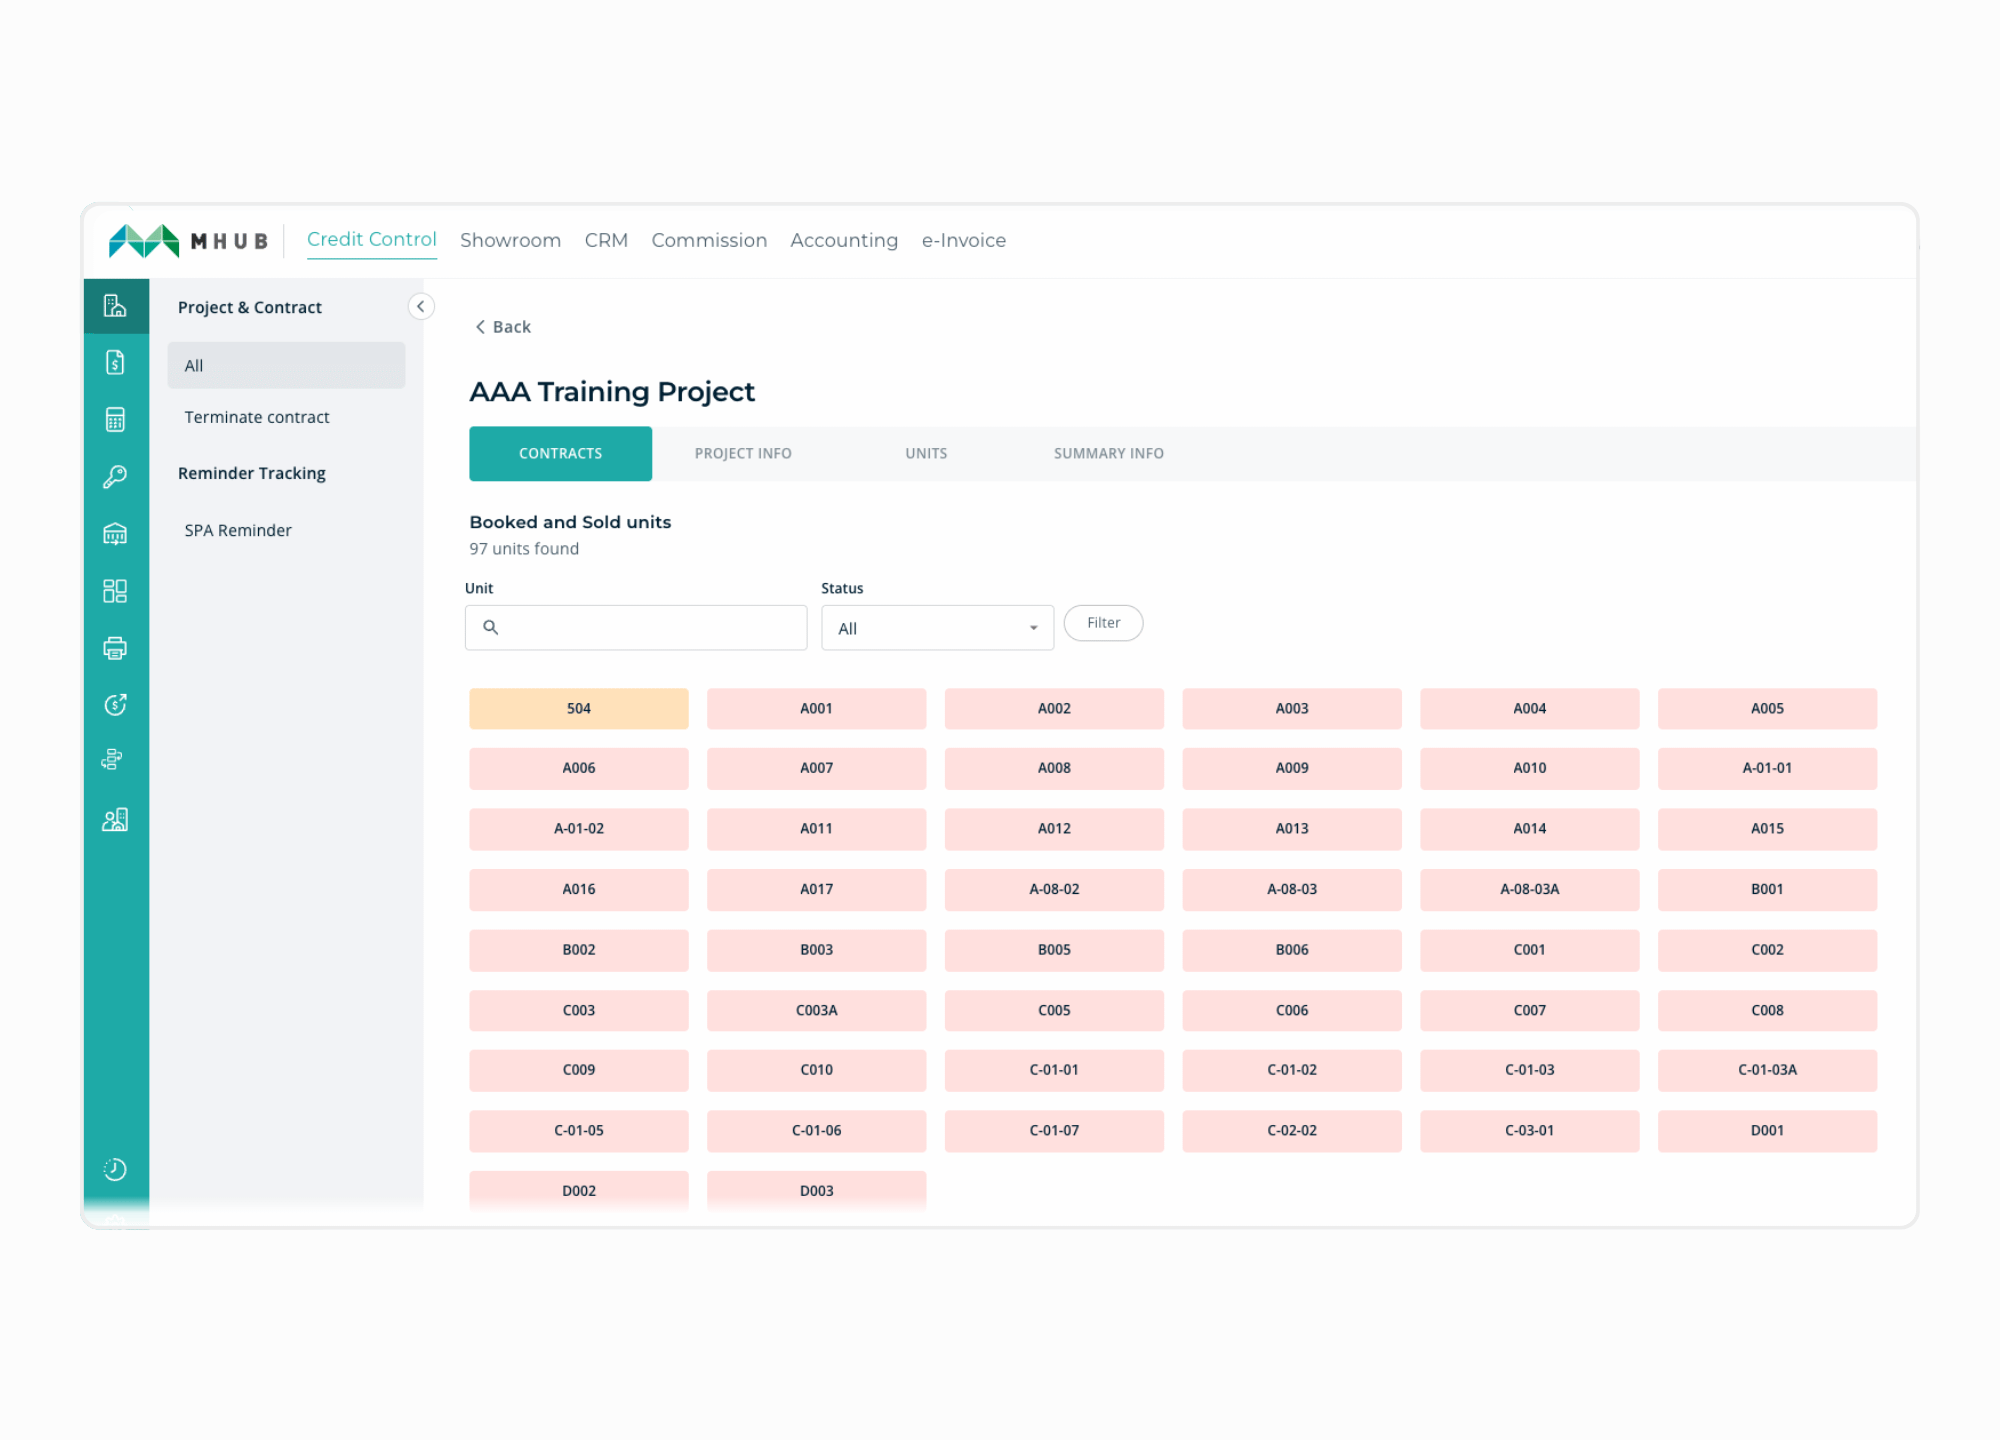Screen dimensions: 2000x1440
Task: Open the invoice document dollar icon
Action: 115,362
